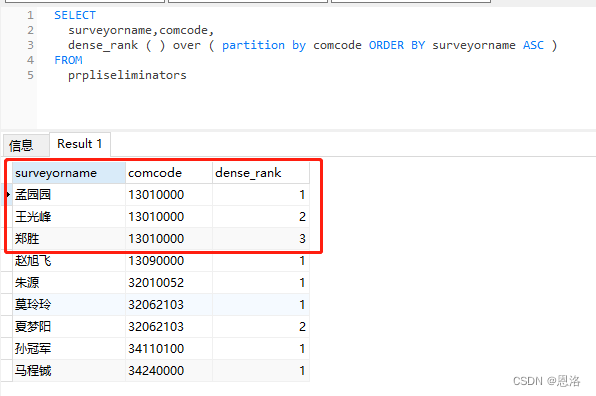
Task: Select the cell 朱源
Action: [x=69, y=283]
